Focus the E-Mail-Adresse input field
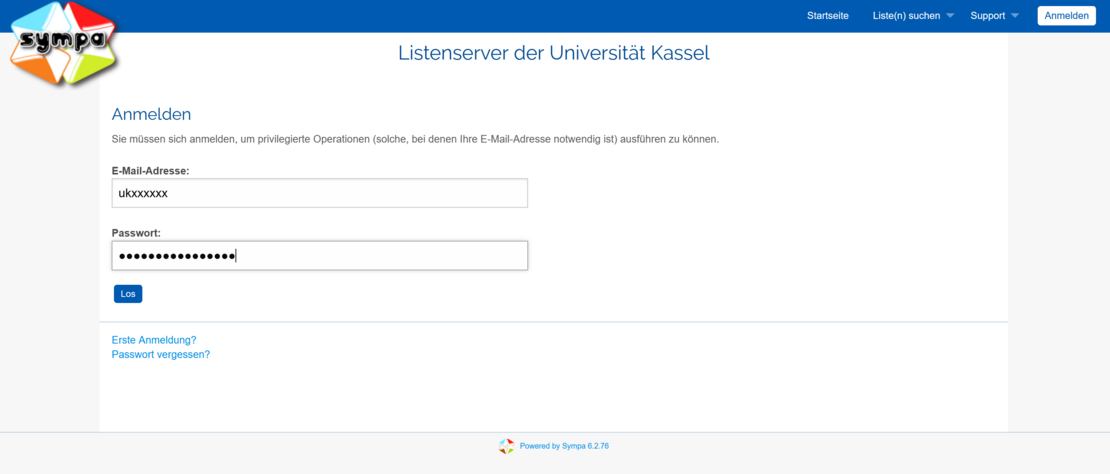 320,193
